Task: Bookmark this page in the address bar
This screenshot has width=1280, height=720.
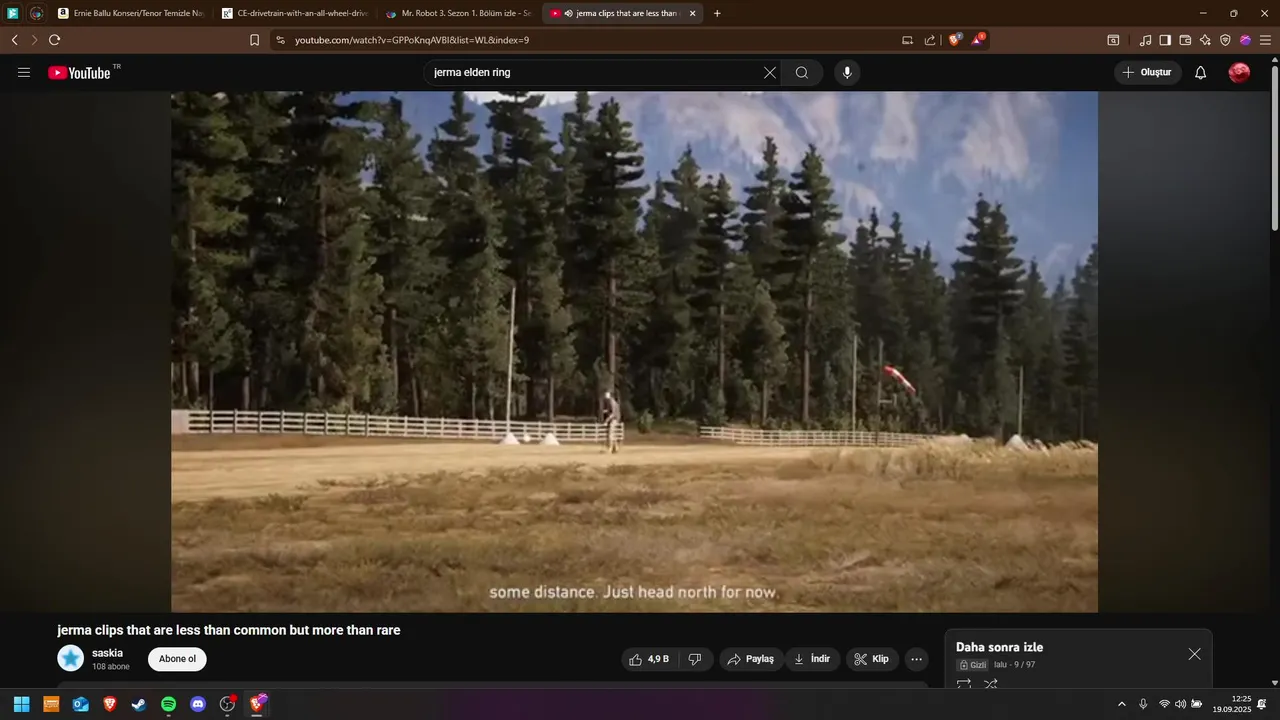Action: click(x=254, y=40)
